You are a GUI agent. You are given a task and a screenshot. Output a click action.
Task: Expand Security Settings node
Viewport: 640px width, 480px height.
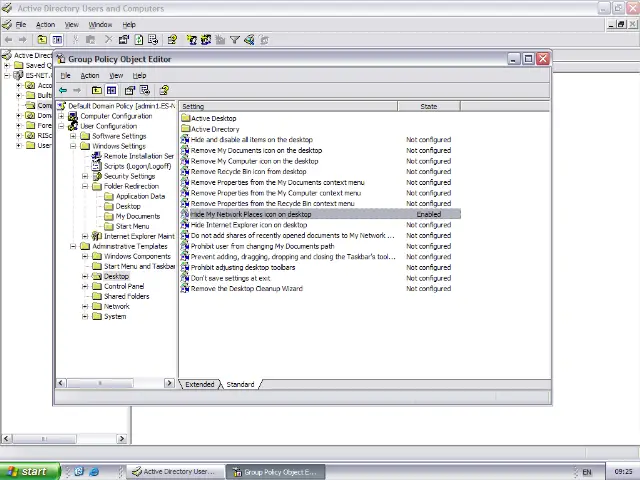tap(85, 176)
